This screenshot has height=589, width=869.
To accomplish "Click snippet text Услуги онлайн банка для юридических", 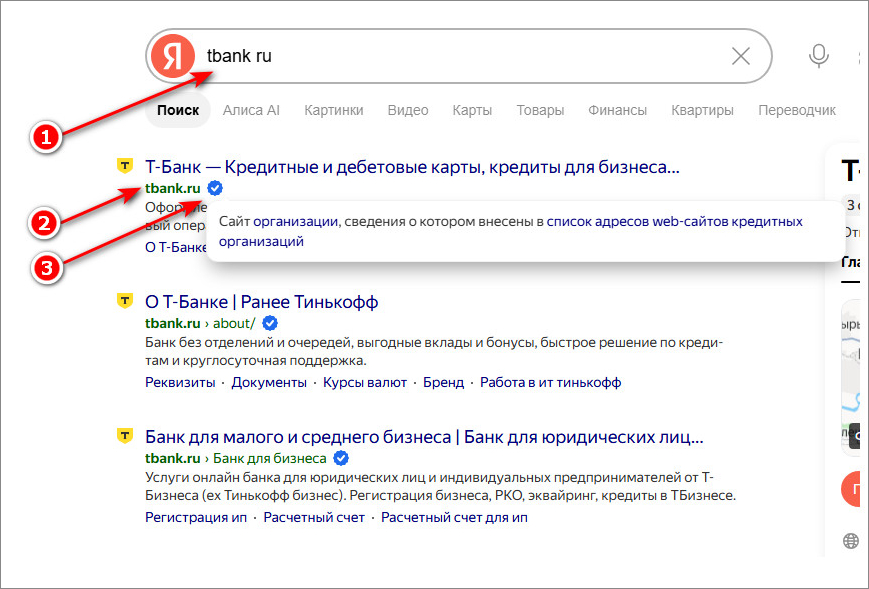I will click(441, 486).
